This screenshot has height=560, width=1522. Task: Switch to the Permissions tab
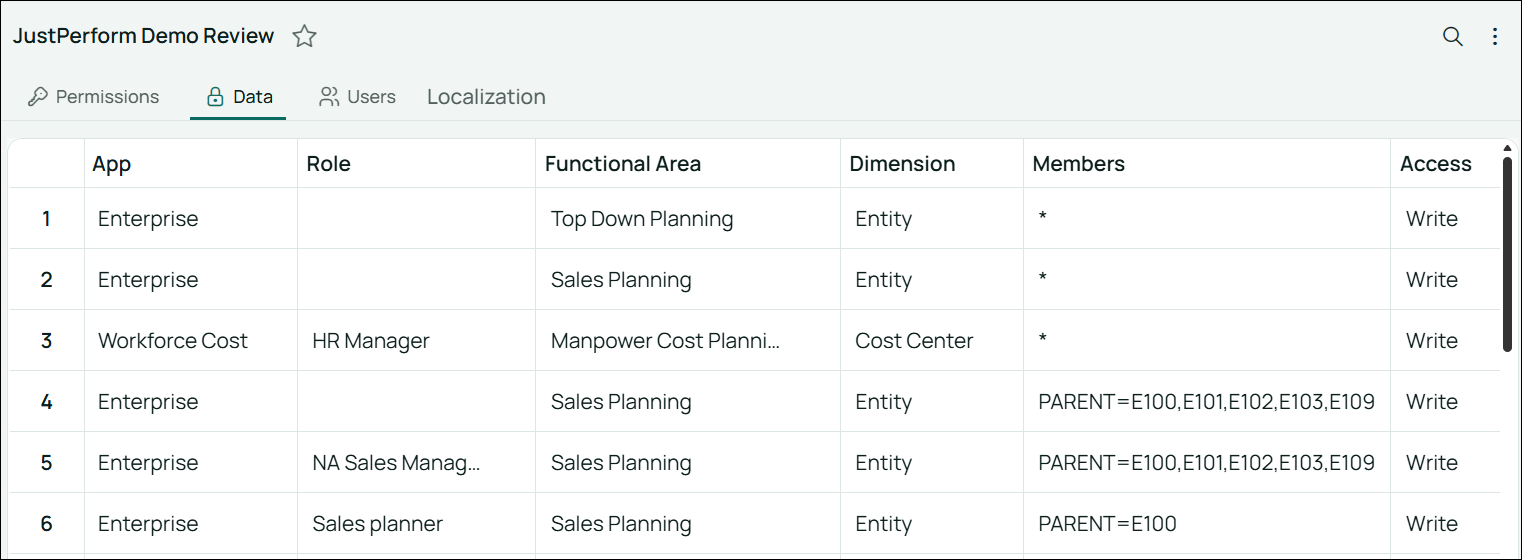click(x=94, y=97)
